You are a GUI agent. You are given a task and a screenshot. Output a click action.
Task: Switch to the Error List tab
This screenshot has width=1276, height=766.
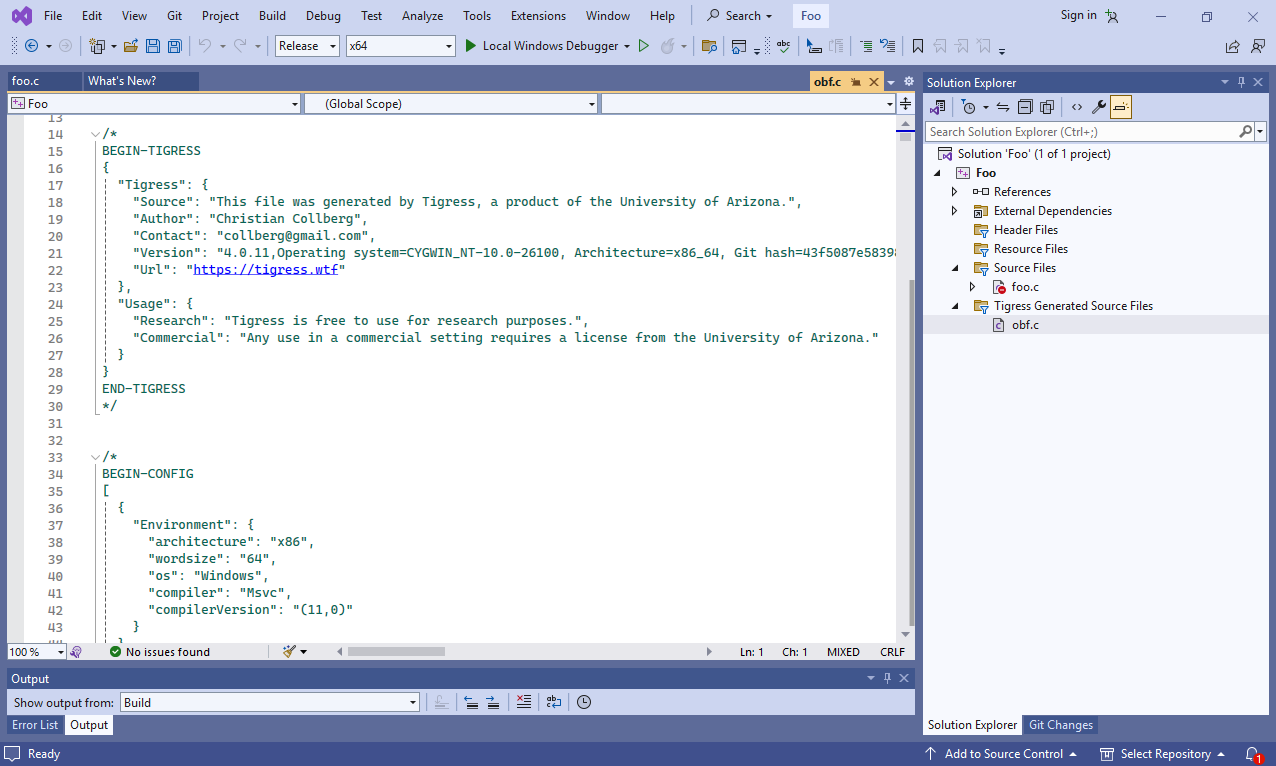click(x=35, y=725)
